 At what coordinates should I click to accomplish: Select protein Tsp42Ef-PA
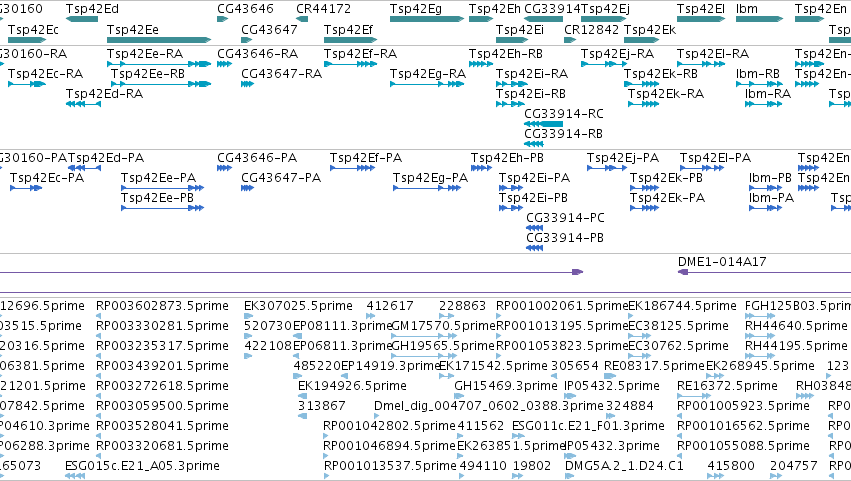coord(366,158)
